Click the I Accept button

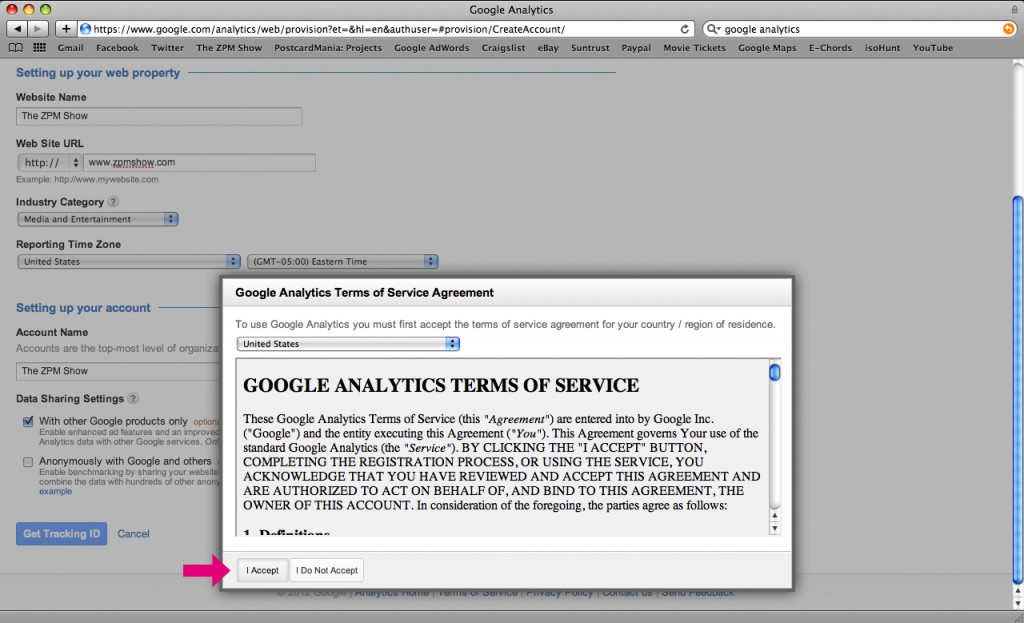point(263,570)
